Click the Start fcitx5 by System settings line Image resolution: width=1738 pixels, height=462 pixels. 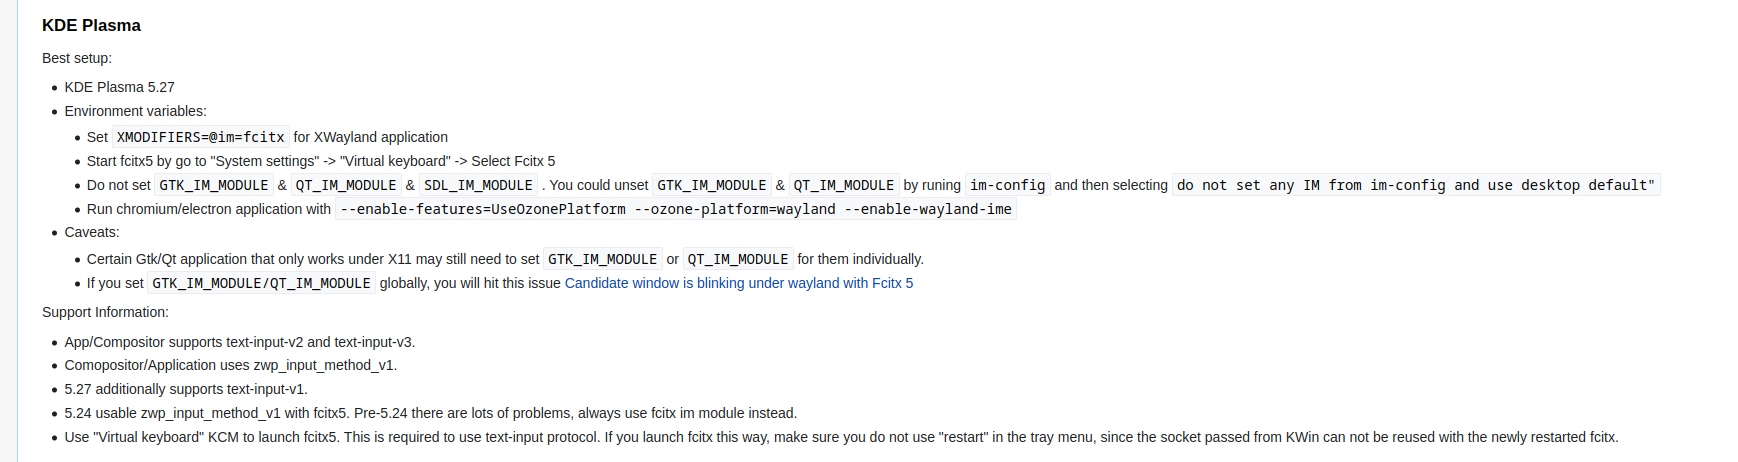coord(321,161)
